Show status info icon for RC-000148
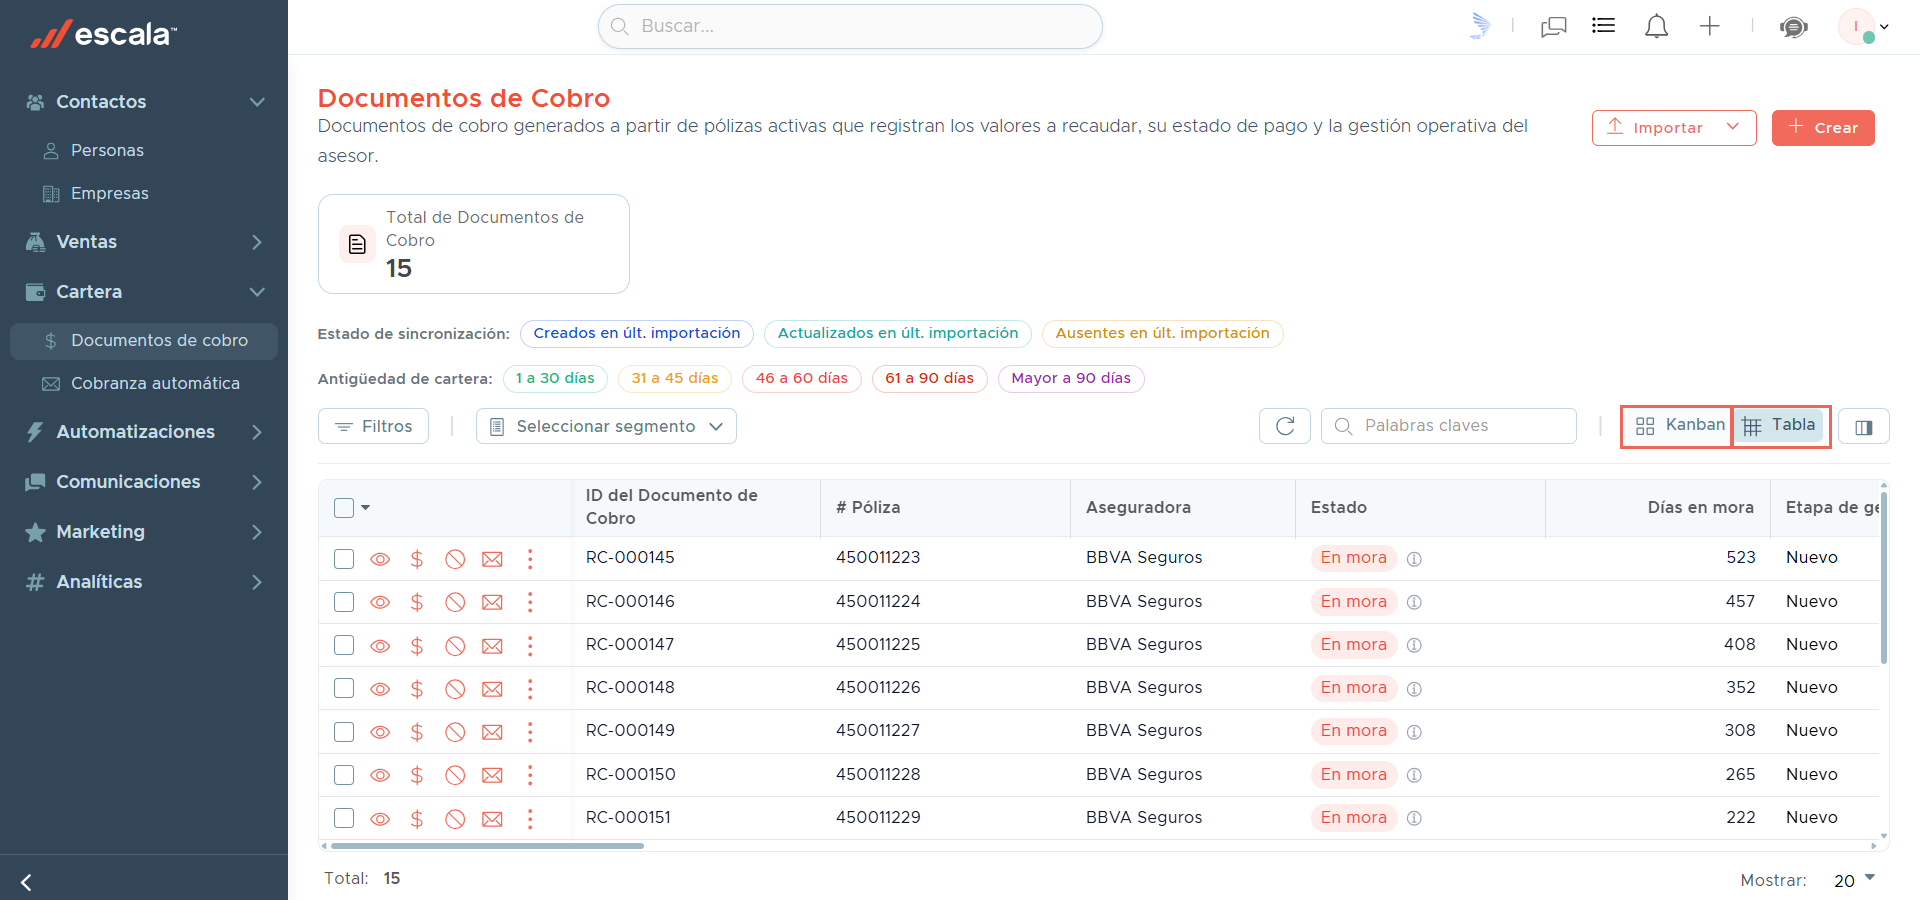The height and width of the screenshot is (900, 1920). tap(1414, 689)
